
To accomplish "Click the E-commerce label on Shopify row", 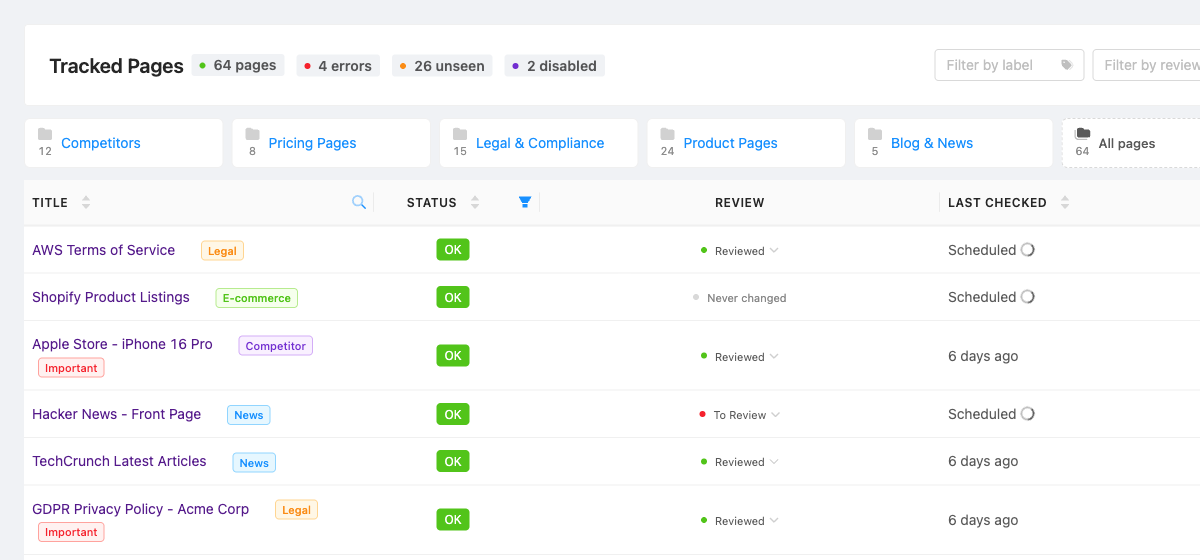I will point(256,298).
